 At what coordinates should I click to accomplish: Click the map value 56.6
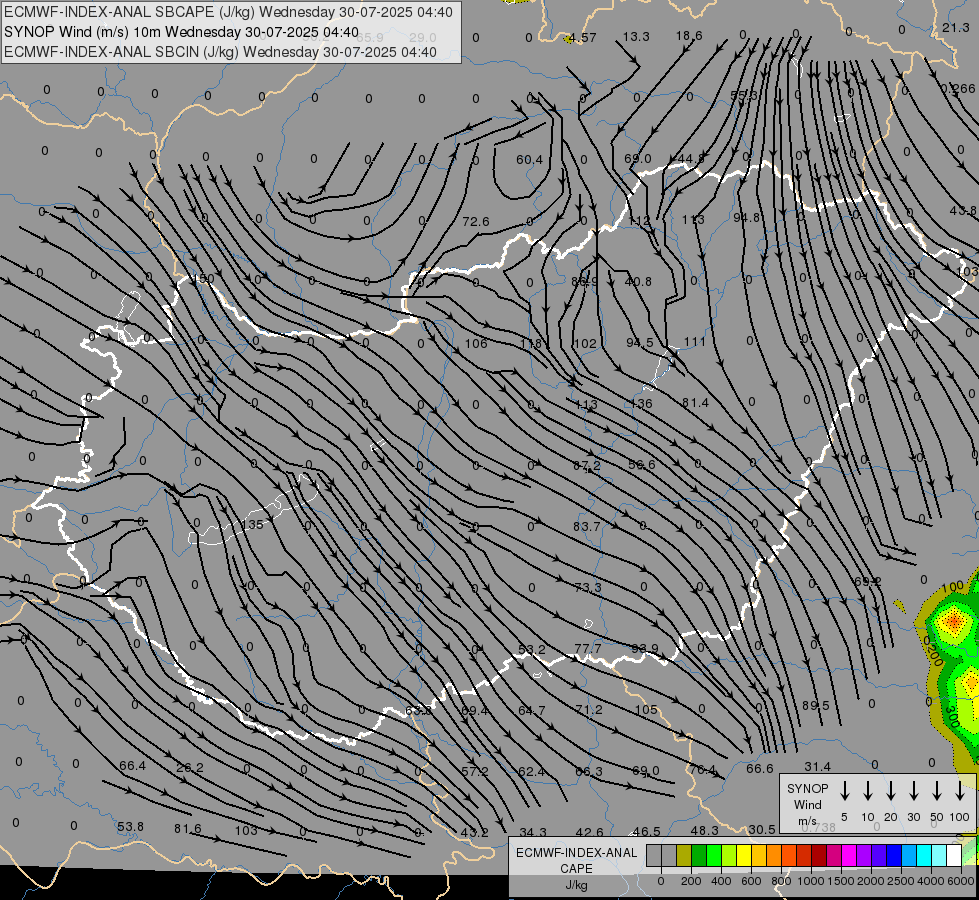(x=642, y=465)
